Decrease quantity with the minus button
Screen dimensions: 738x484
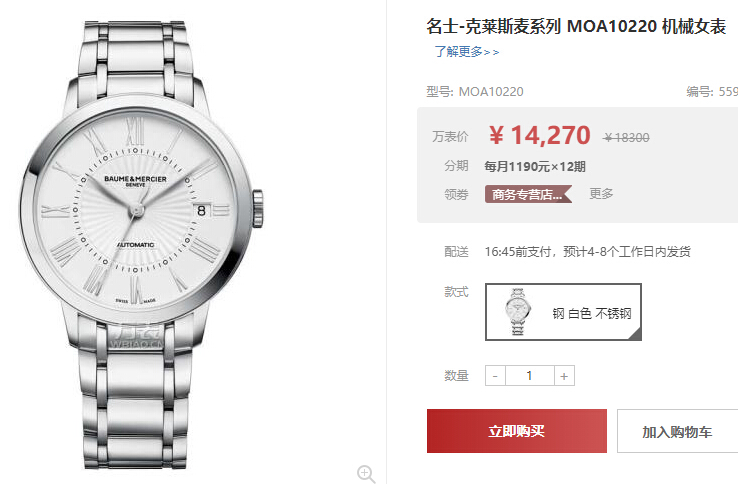[495, 376]
